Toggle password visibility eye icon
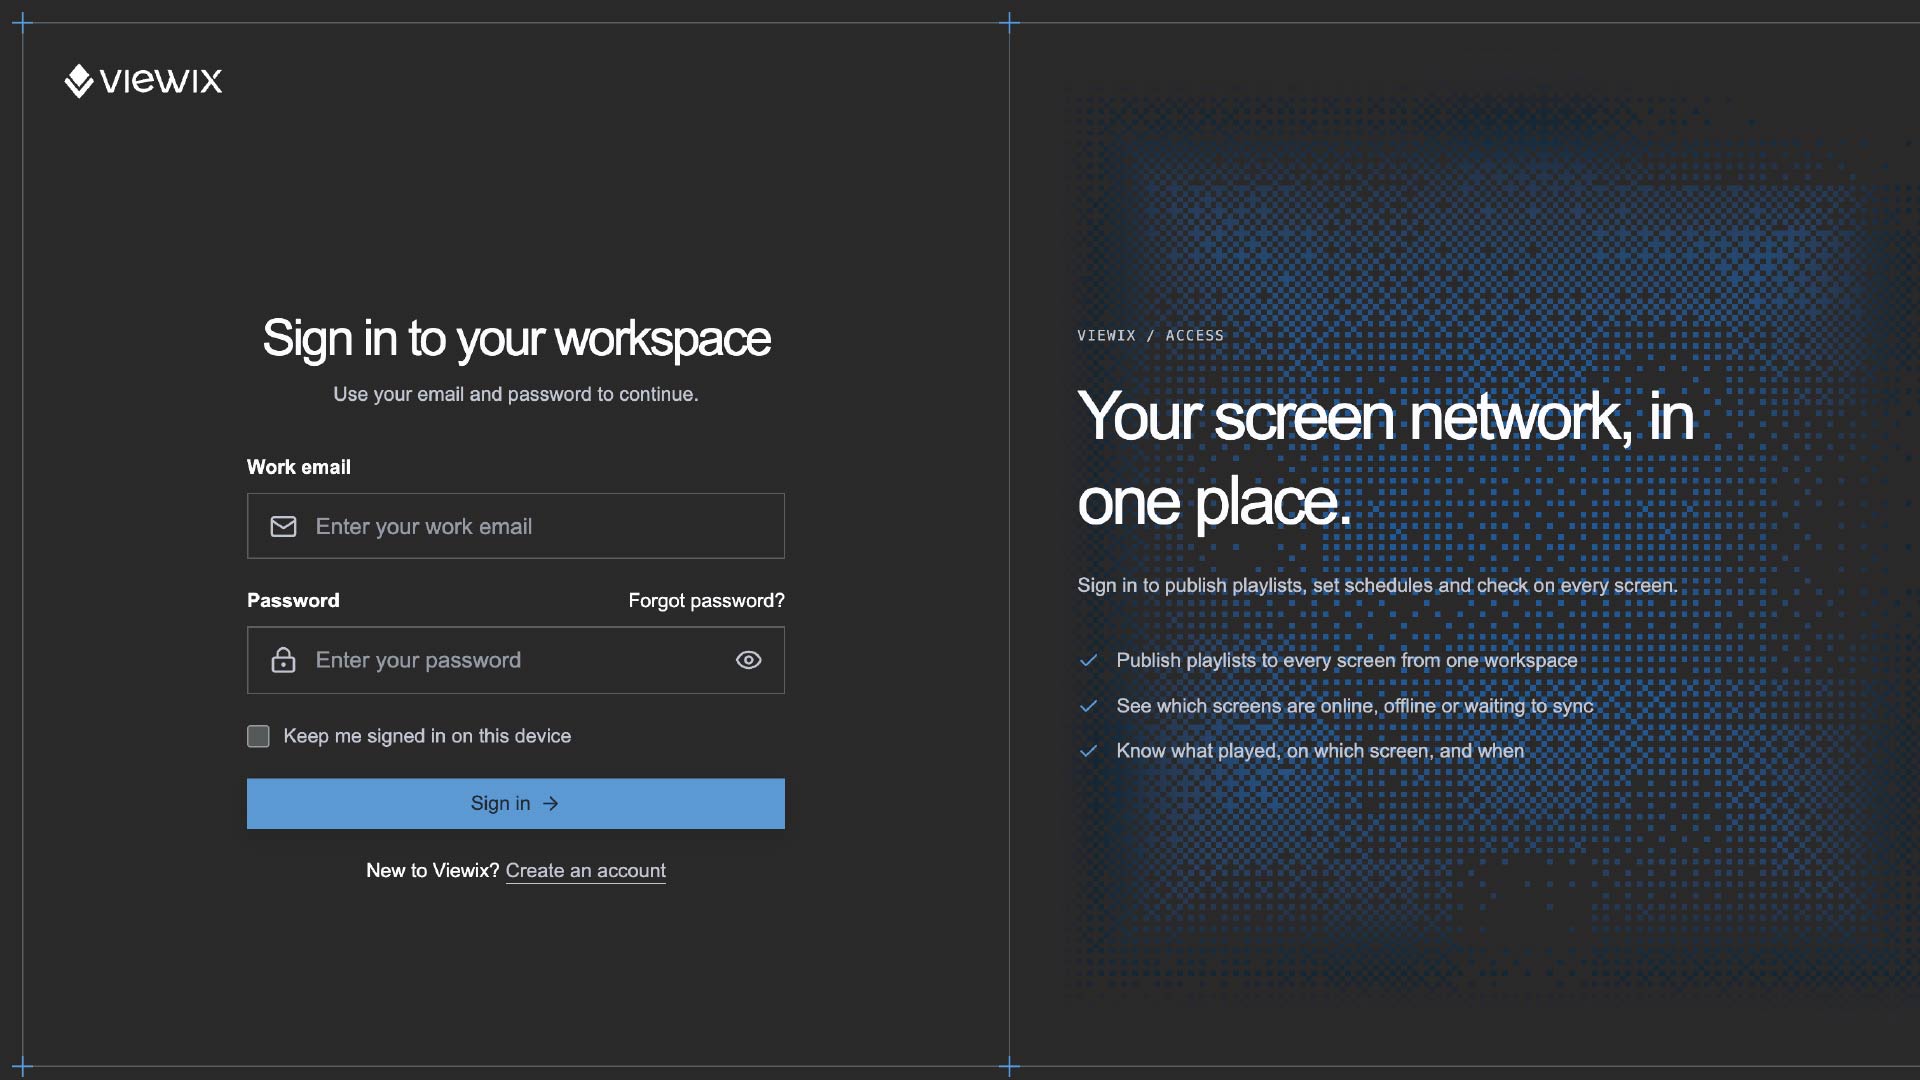 748,660
